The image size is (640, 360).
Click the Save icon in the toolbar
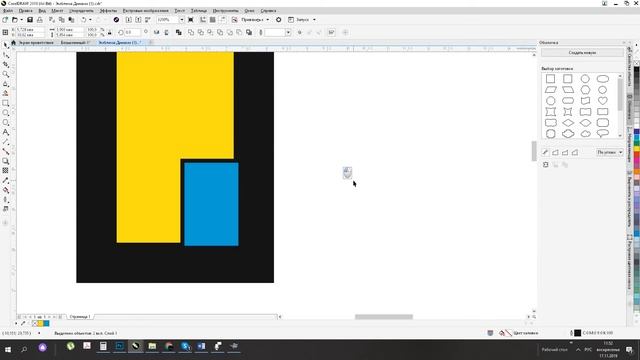[x=30, y=20]
